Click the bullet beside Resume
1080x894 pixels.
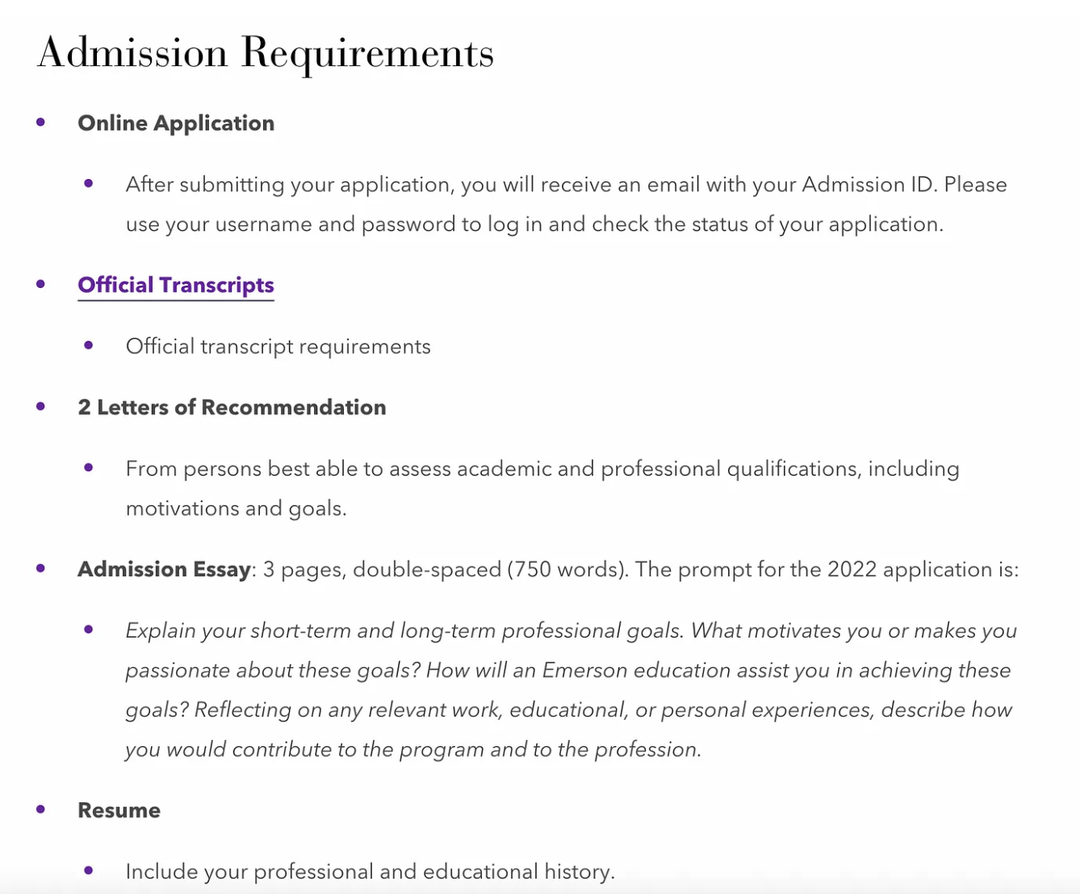[41, 809]
